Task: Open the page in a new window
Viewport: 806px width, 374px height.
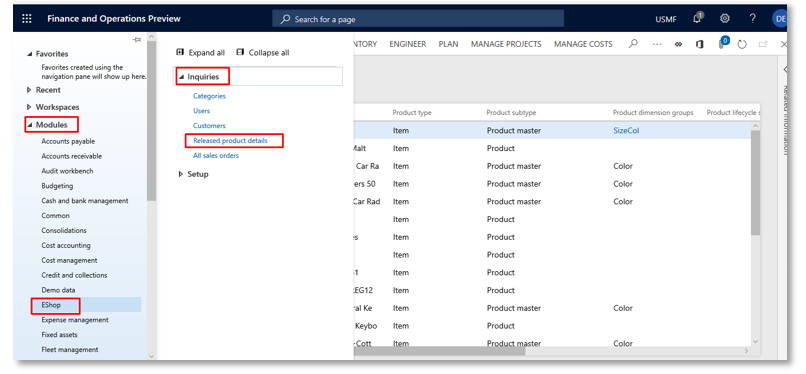Action: click(763, 45)
